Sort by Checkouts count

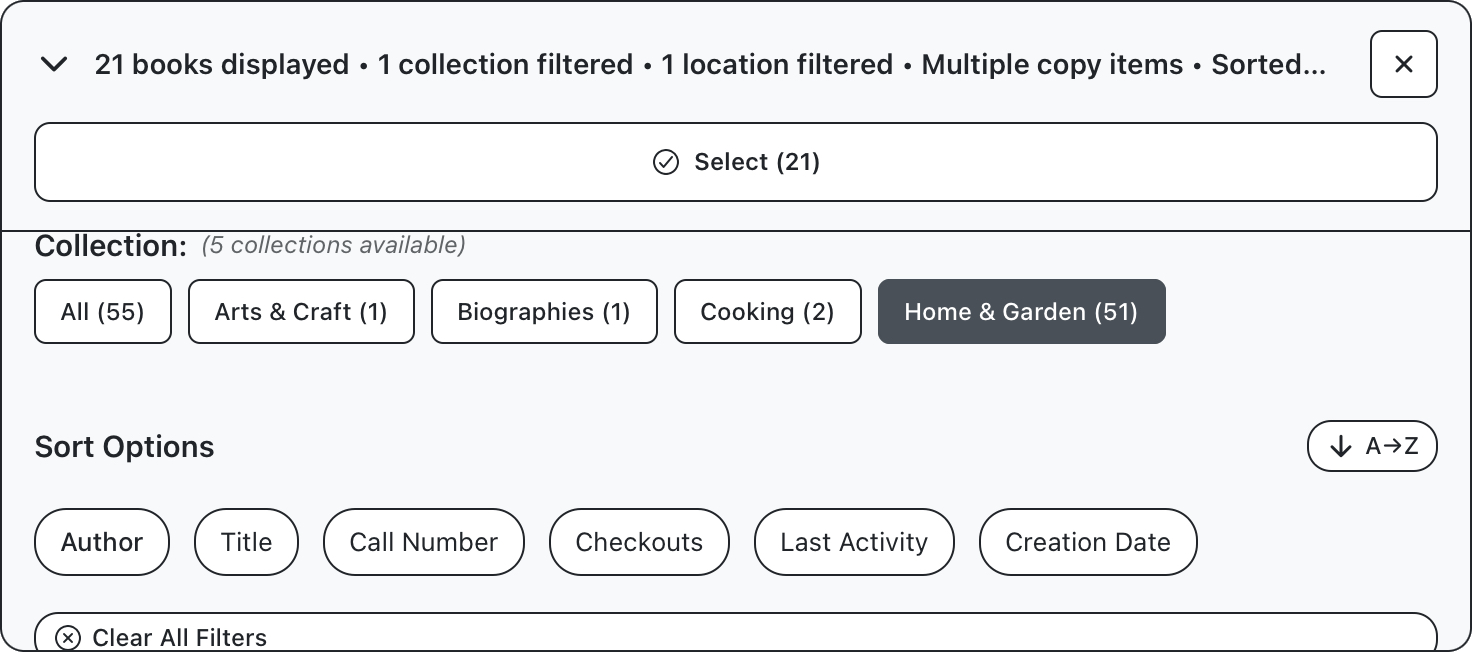[639, 542]
